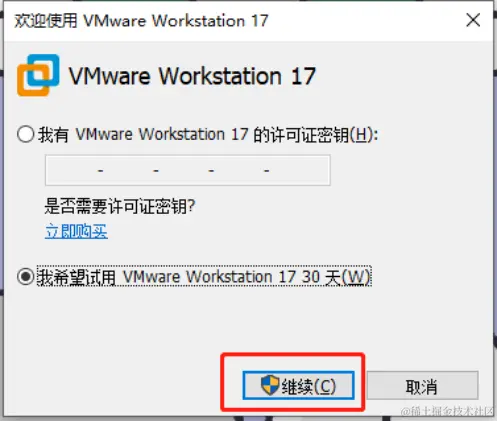The image size is (498, 421).
Task: Click the 取消 button
Action: point(422,385)
